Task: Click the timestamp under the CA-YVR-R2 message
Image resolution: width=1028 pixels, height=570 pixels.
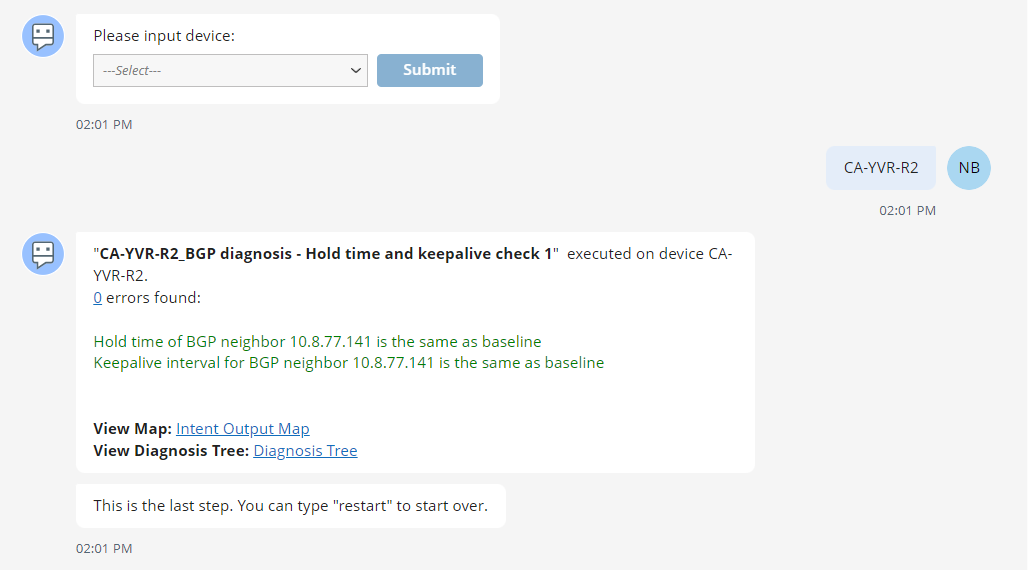Action: 907,211
